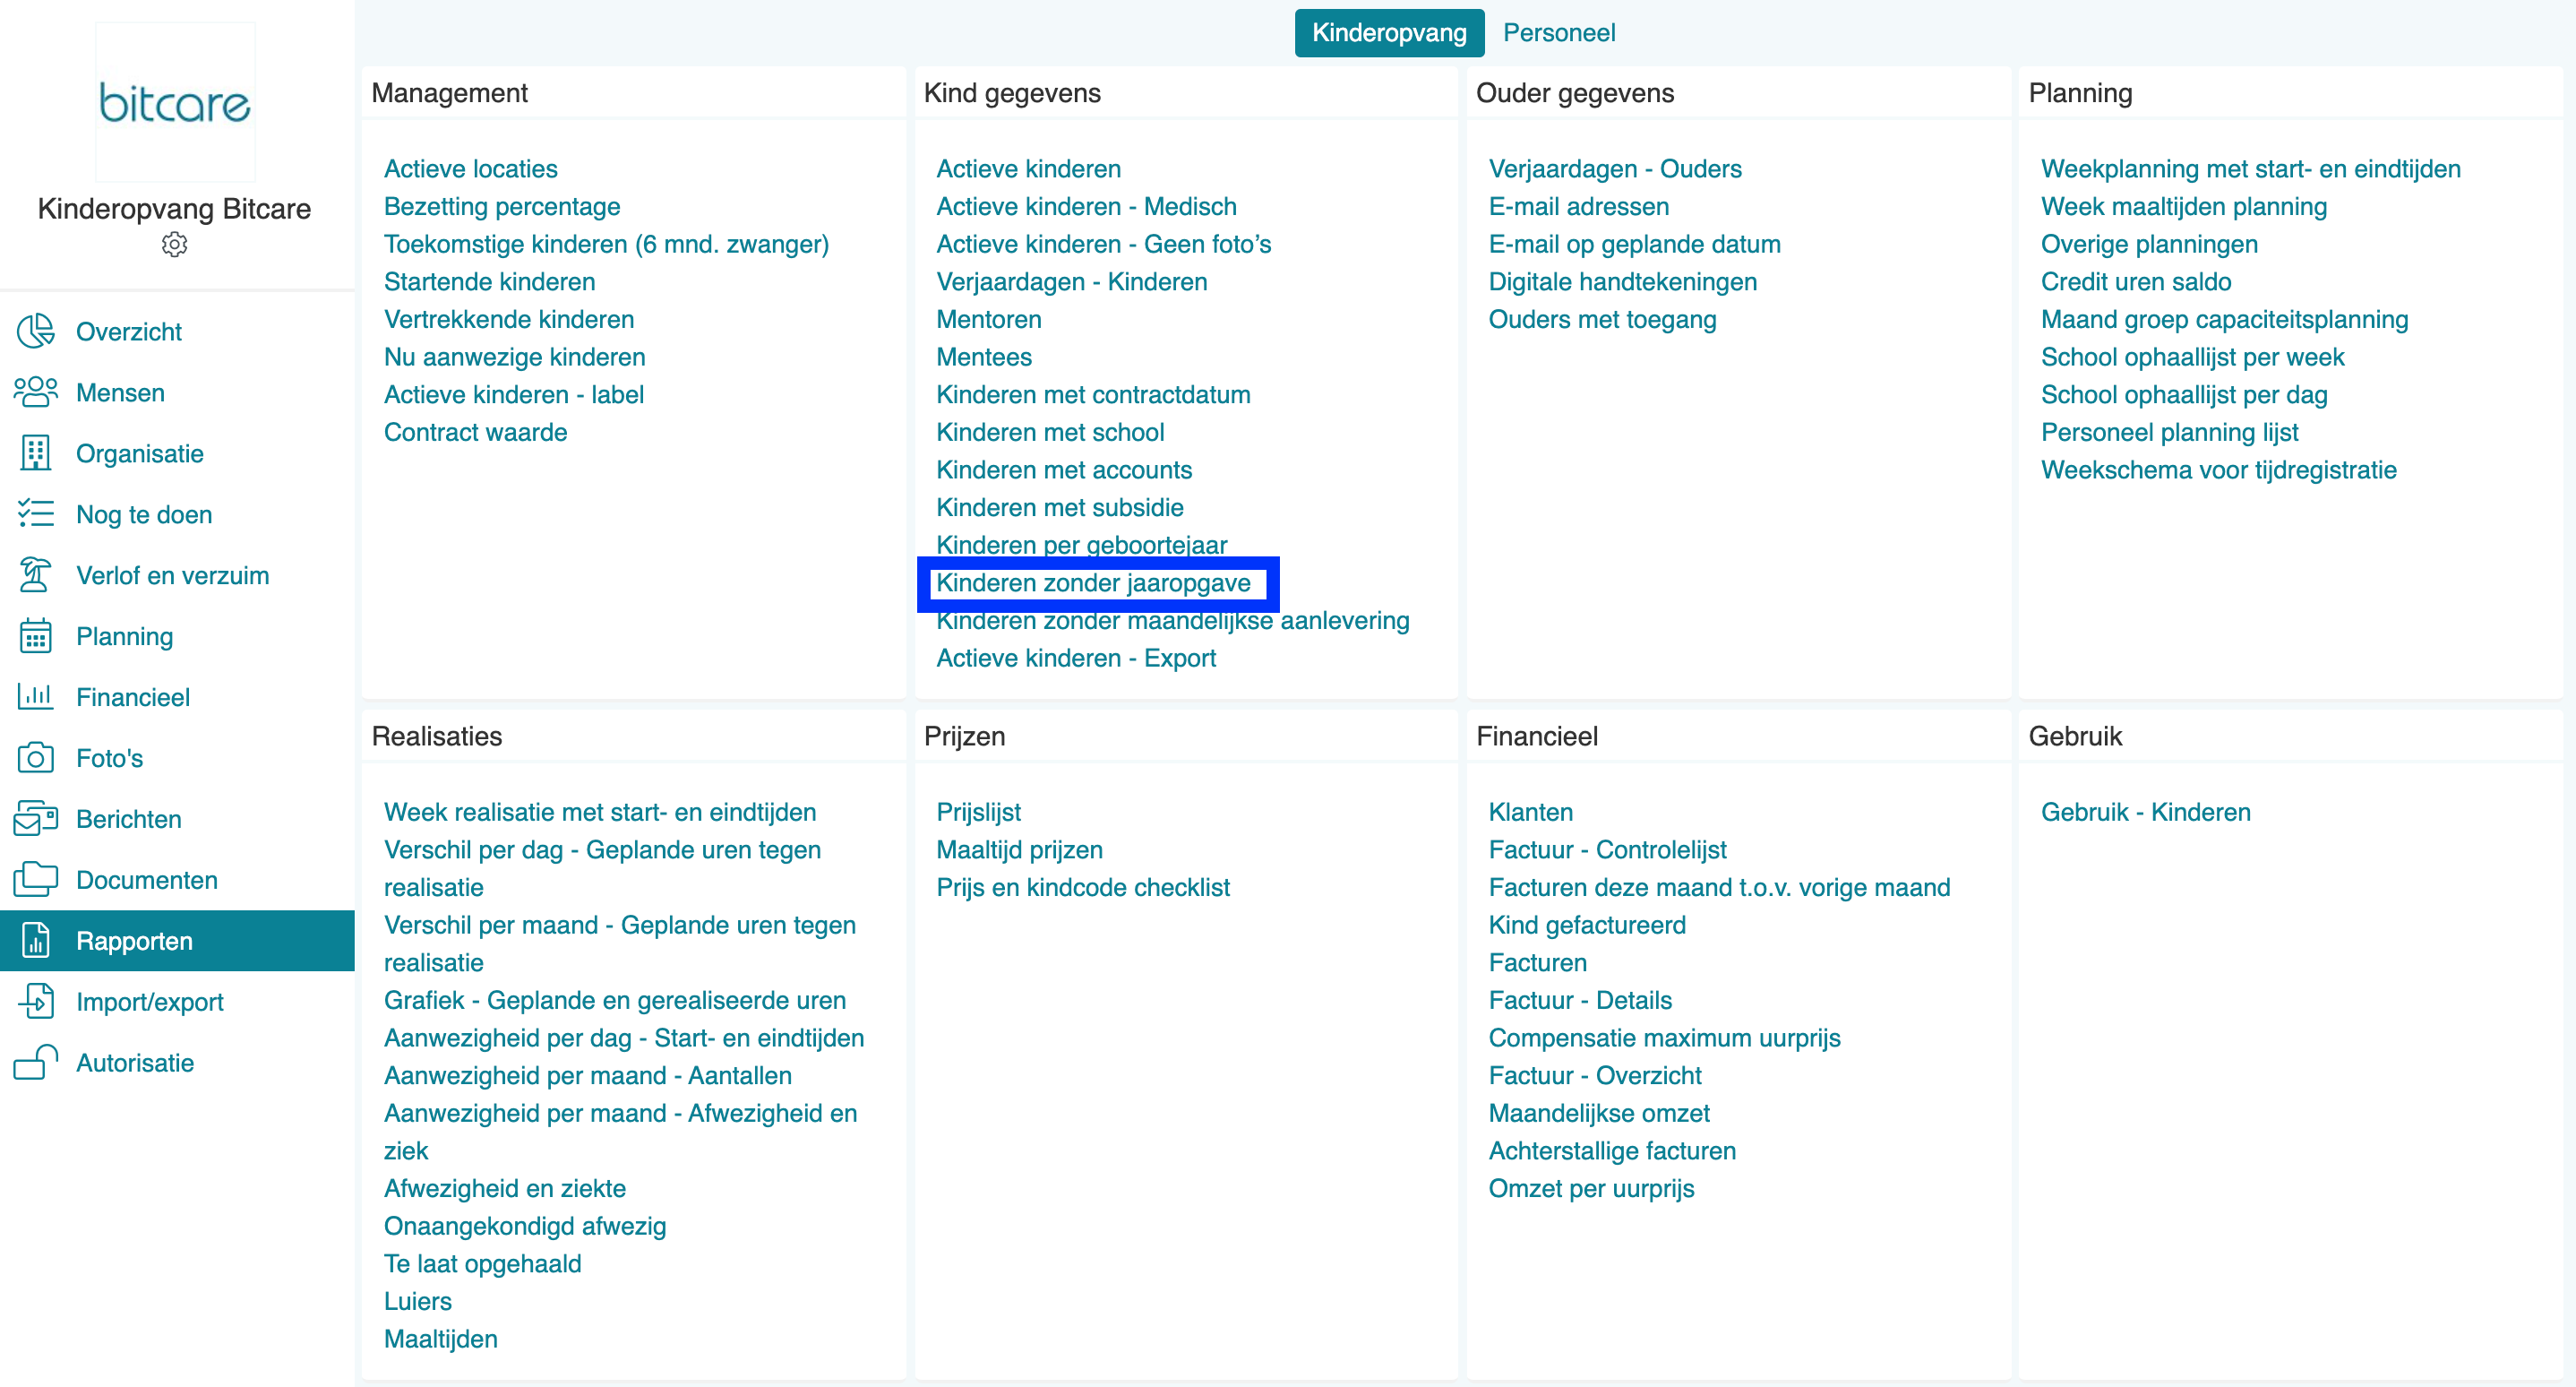Click the Rapporten document icon
Screen dimensions: 2576x1387
(36, 941)
